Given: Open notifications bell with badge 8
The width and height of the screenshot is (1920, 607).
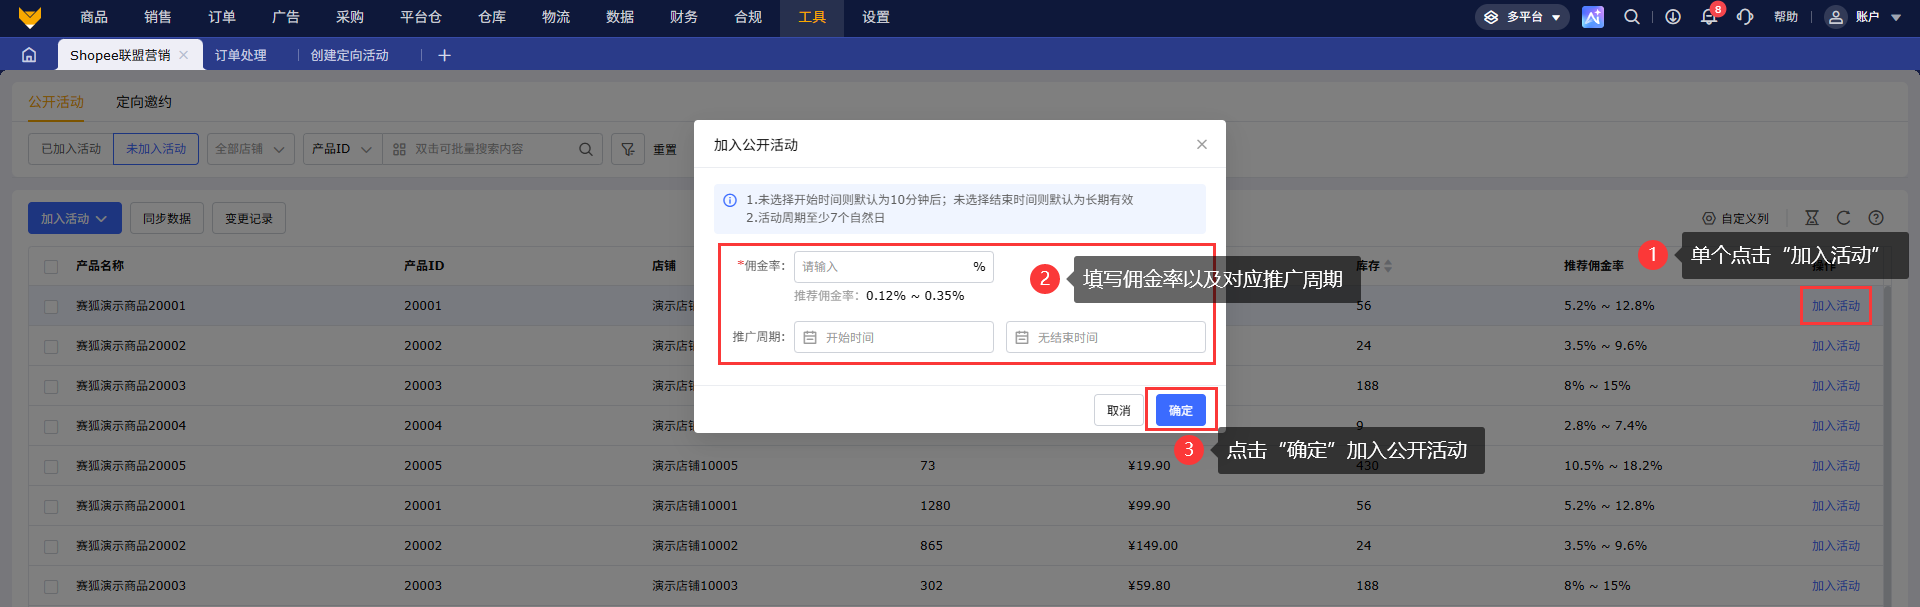Looking at the screenshot, I should (1710, 16).
